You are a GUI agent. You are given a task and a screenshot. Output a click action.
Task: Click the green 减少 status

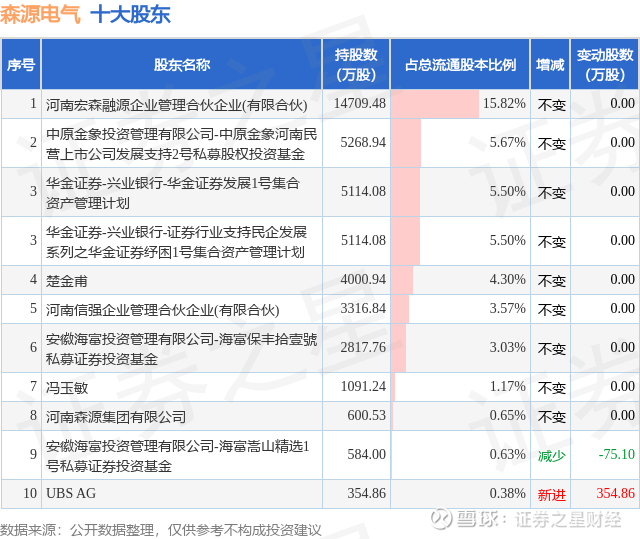[x=551, y=456]
